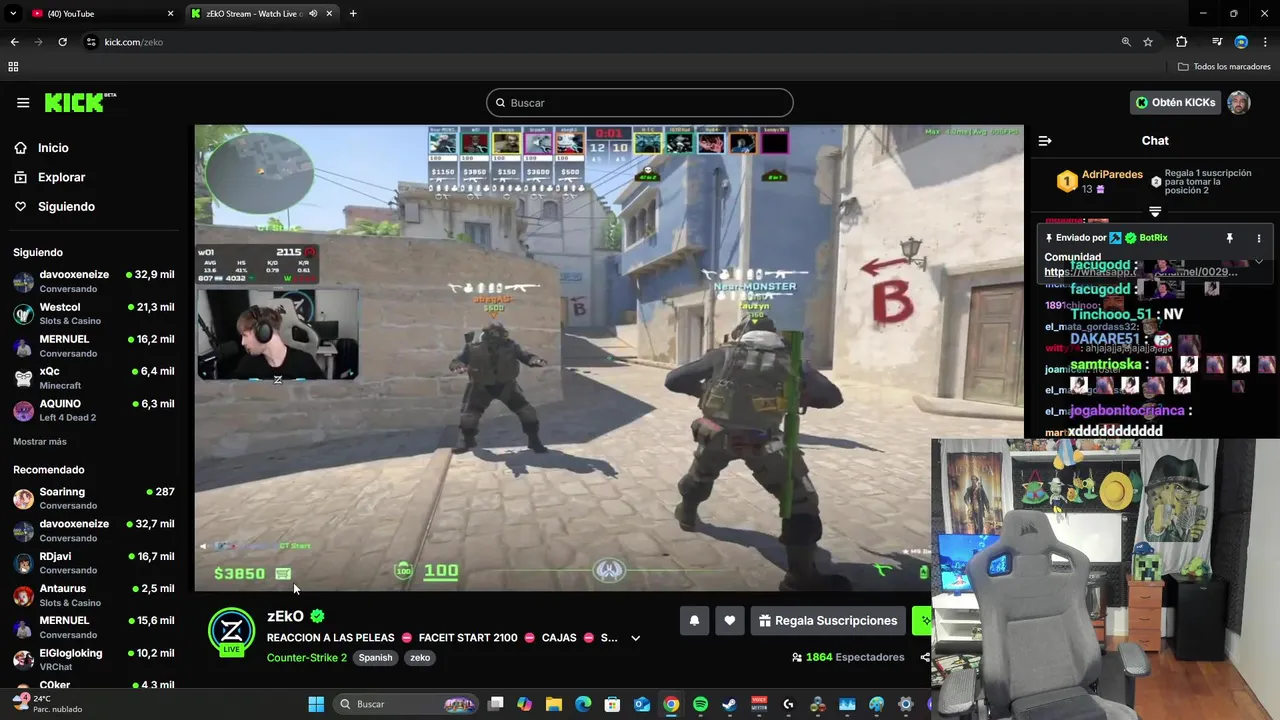
Task: Expand the pinned message chevron
Action: pyautogui.click(x=1258, y=261)
